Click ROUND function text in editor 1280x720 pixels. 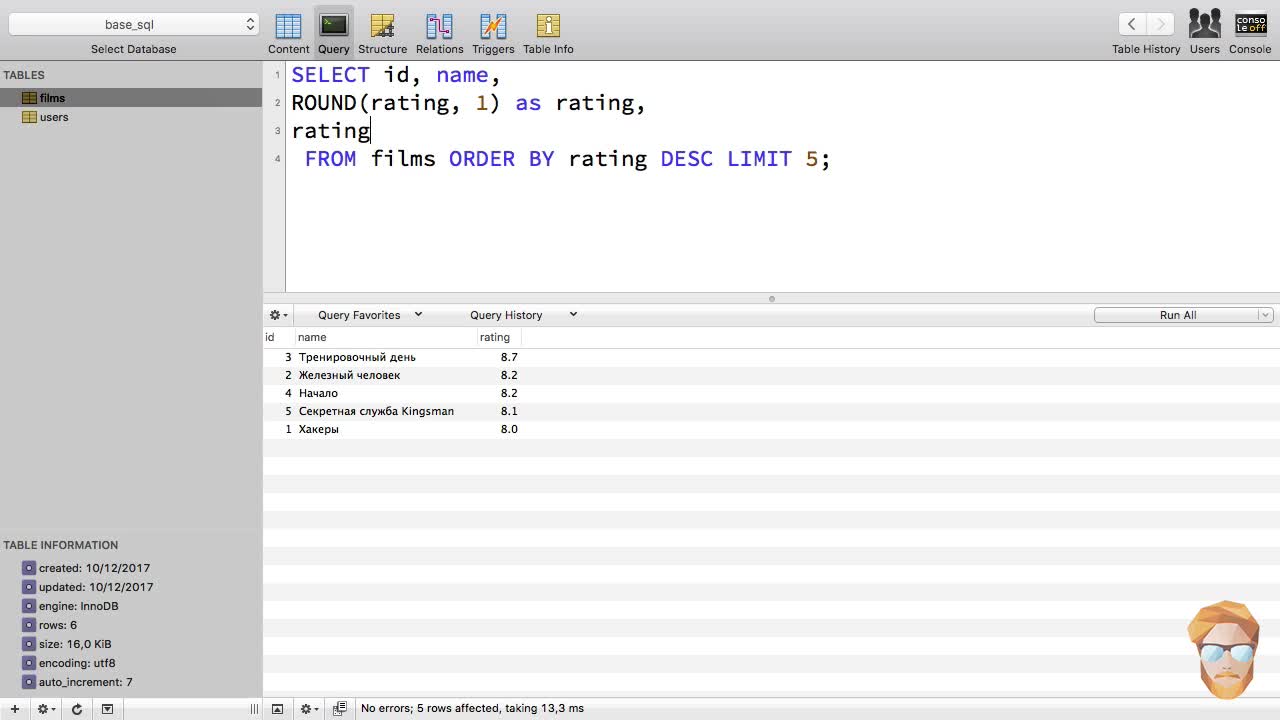(324, 103)
